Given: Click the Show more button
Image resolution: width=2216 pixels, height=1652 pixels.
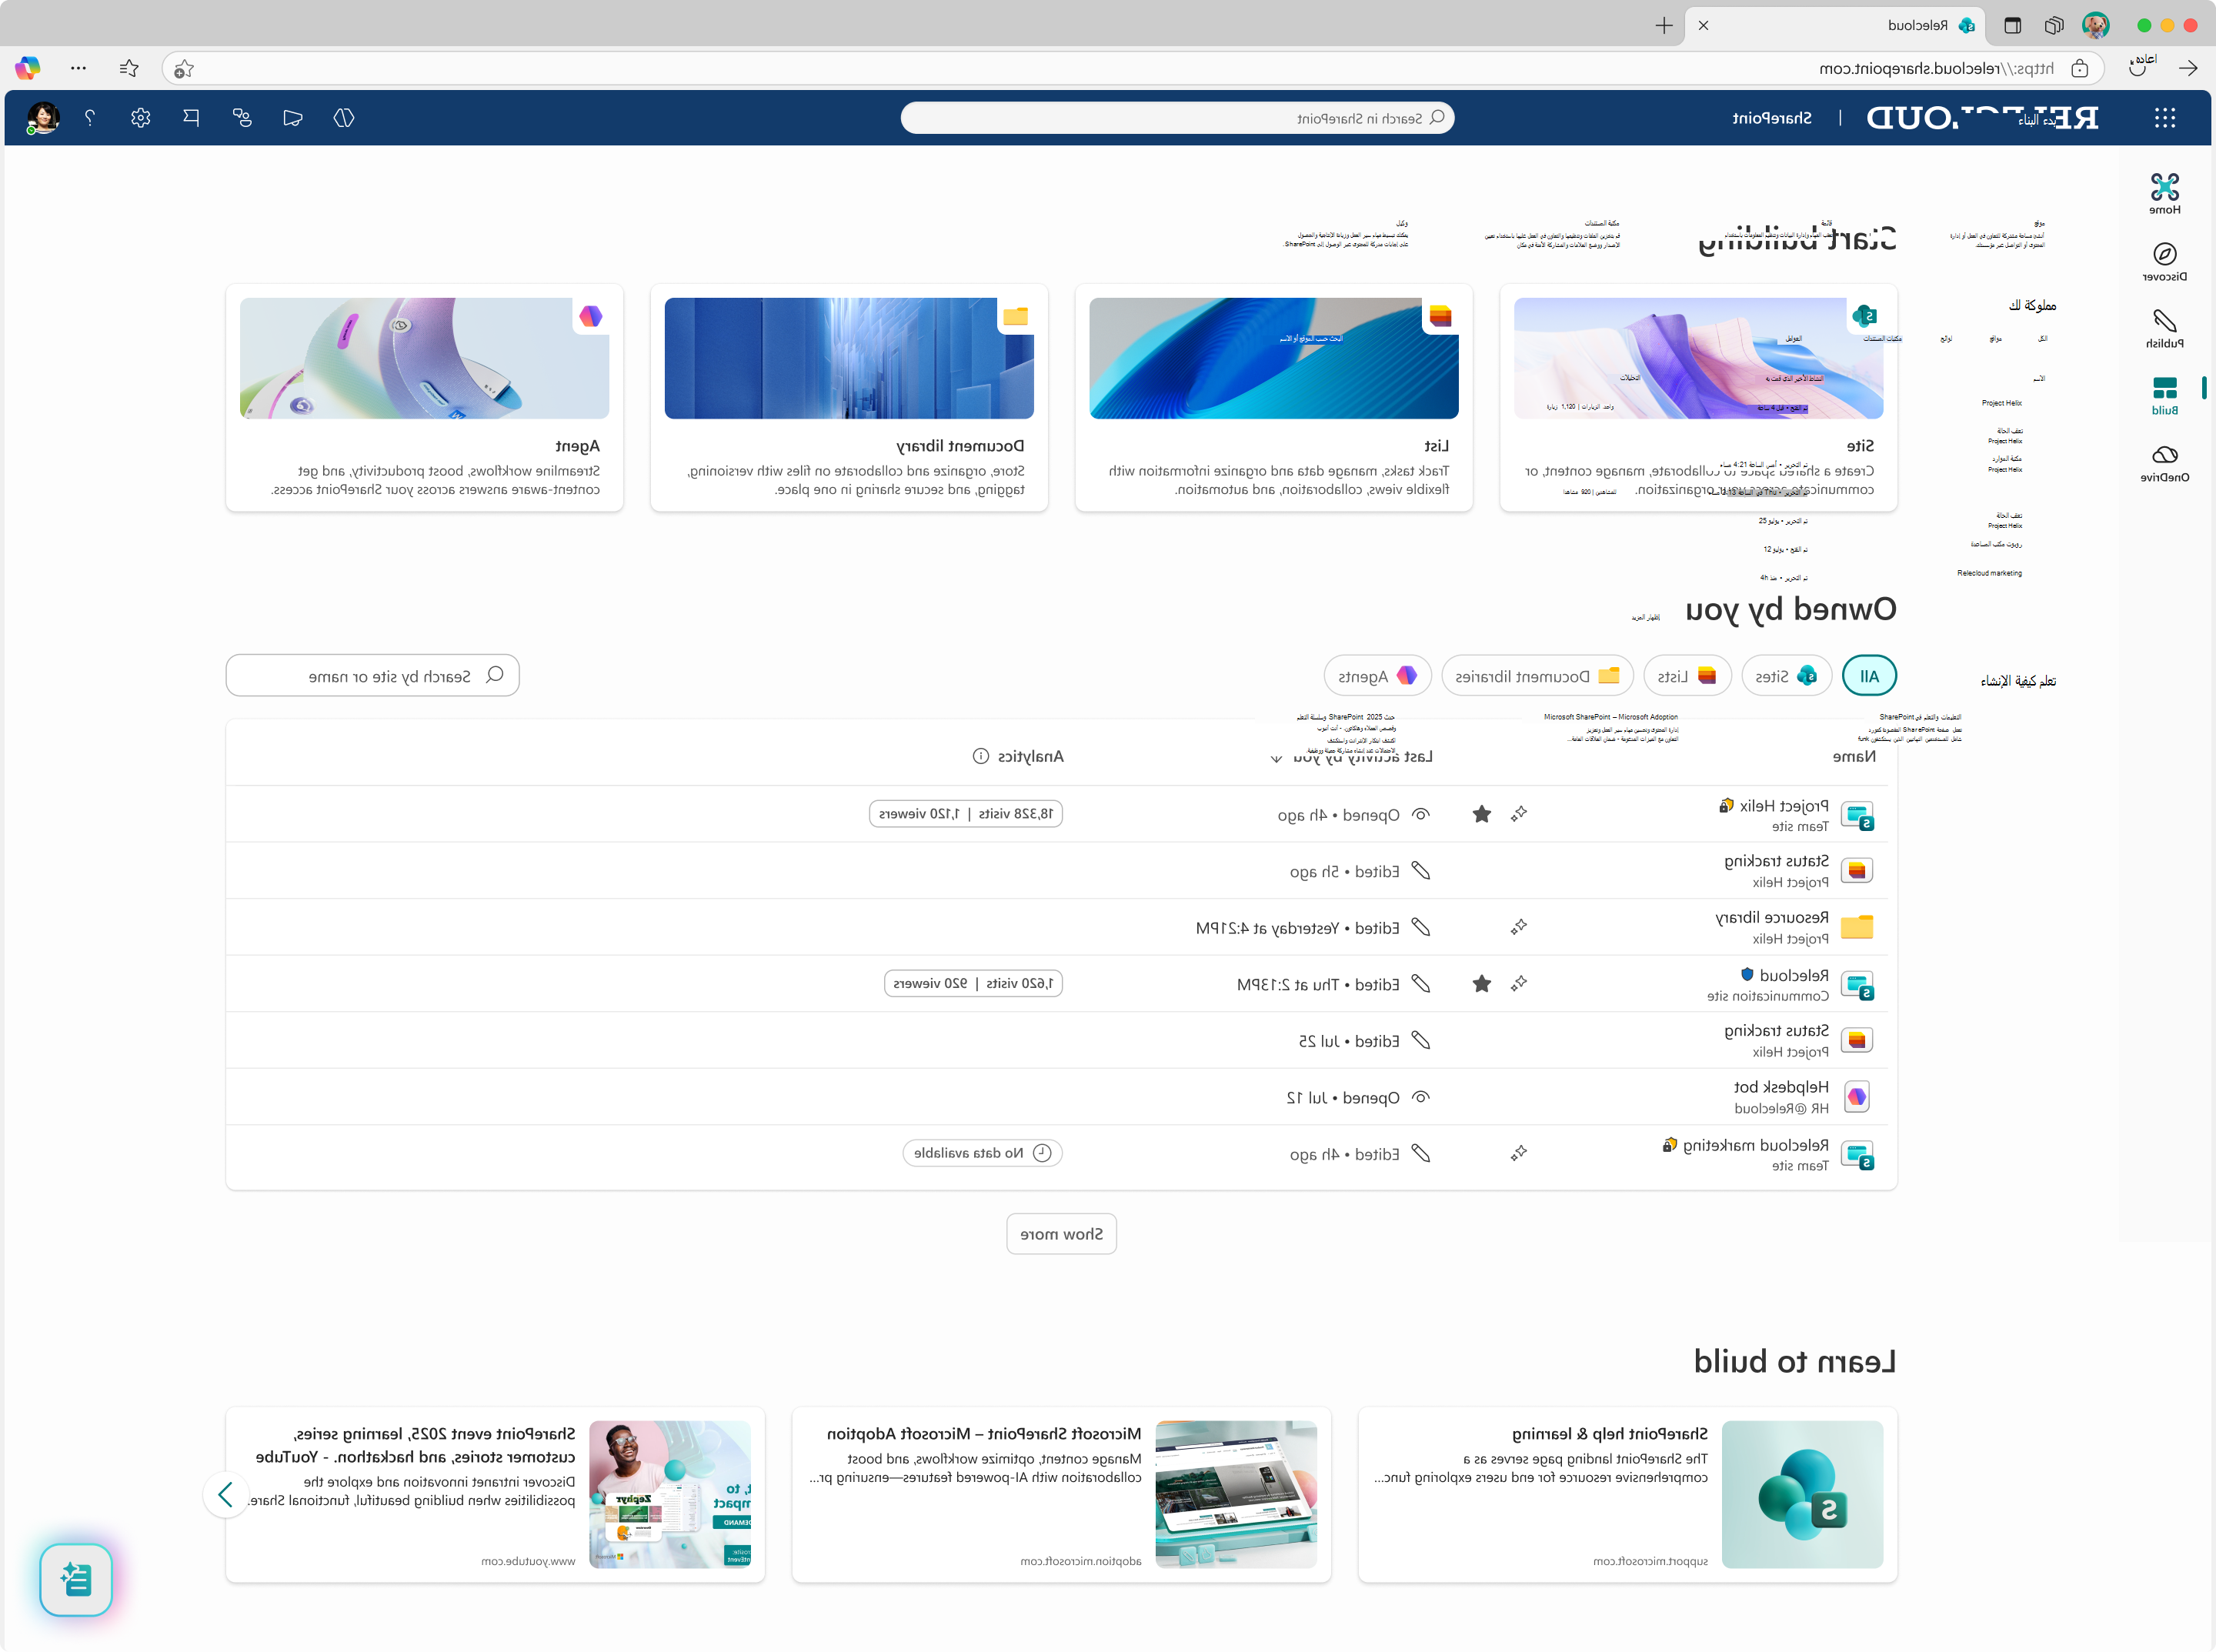Looking at the screenshot, I should click(x=1061, y=1234).
